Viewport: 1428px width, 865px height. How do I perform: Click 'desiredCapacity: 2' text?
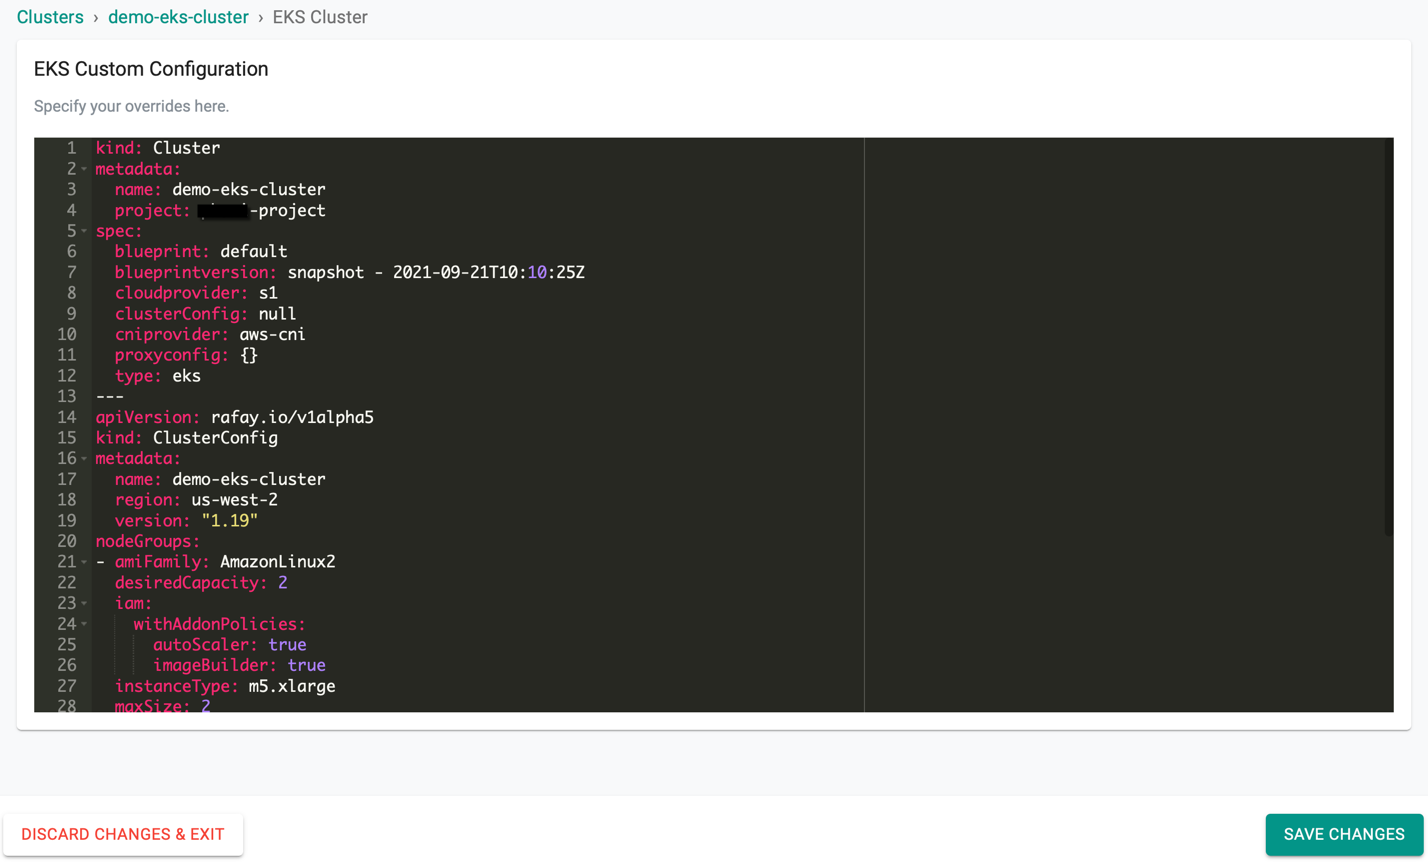coord(201,583)
